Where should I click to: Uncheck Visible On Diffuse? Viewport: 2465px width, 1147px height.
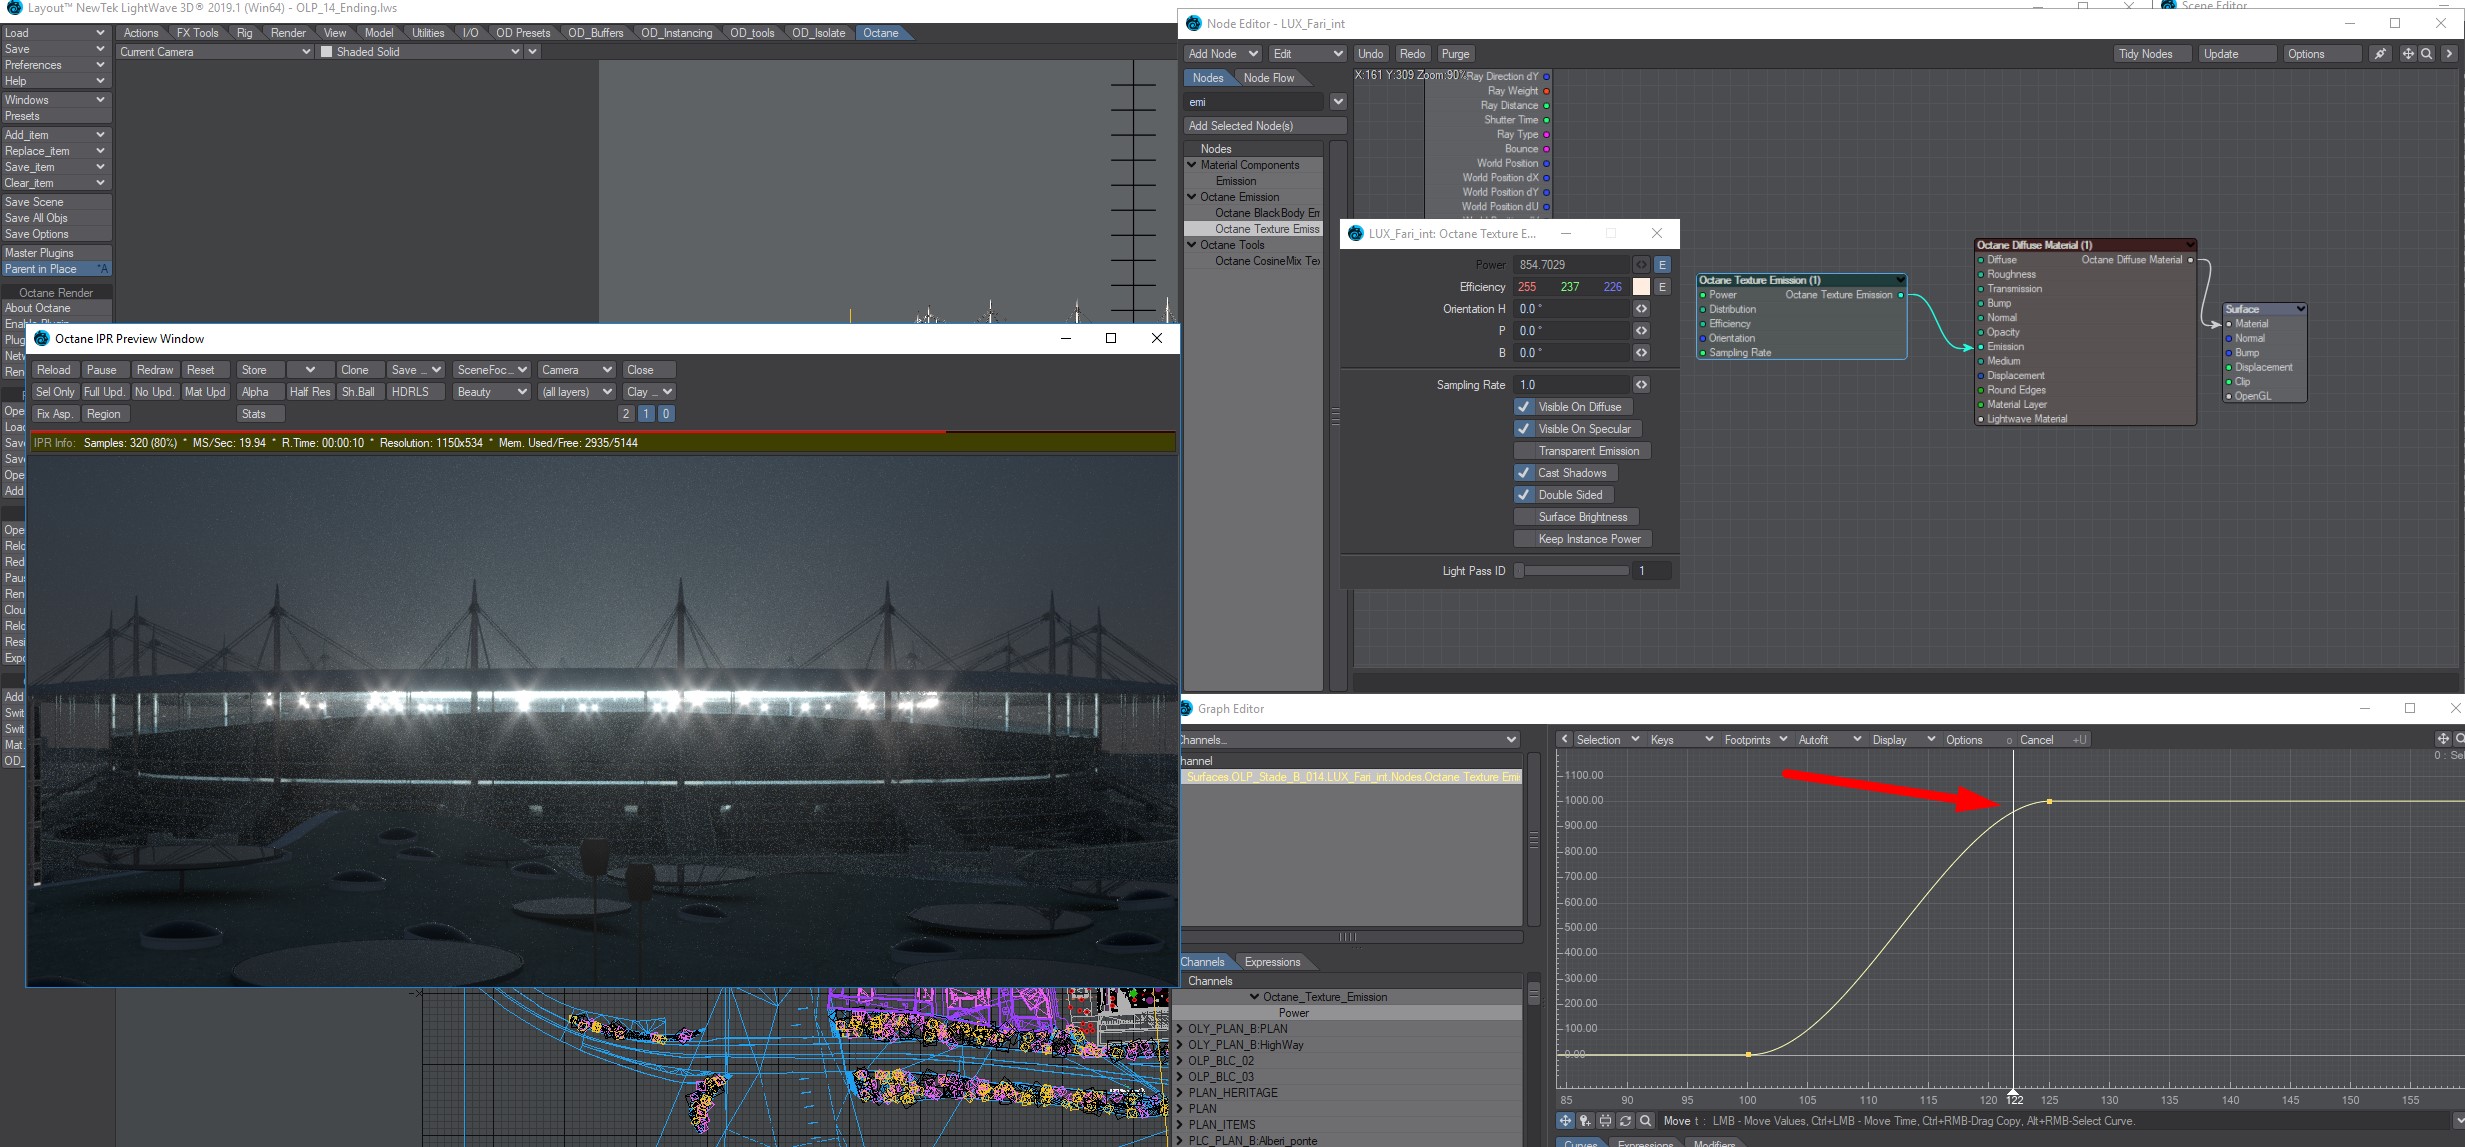click(1524, 407)
